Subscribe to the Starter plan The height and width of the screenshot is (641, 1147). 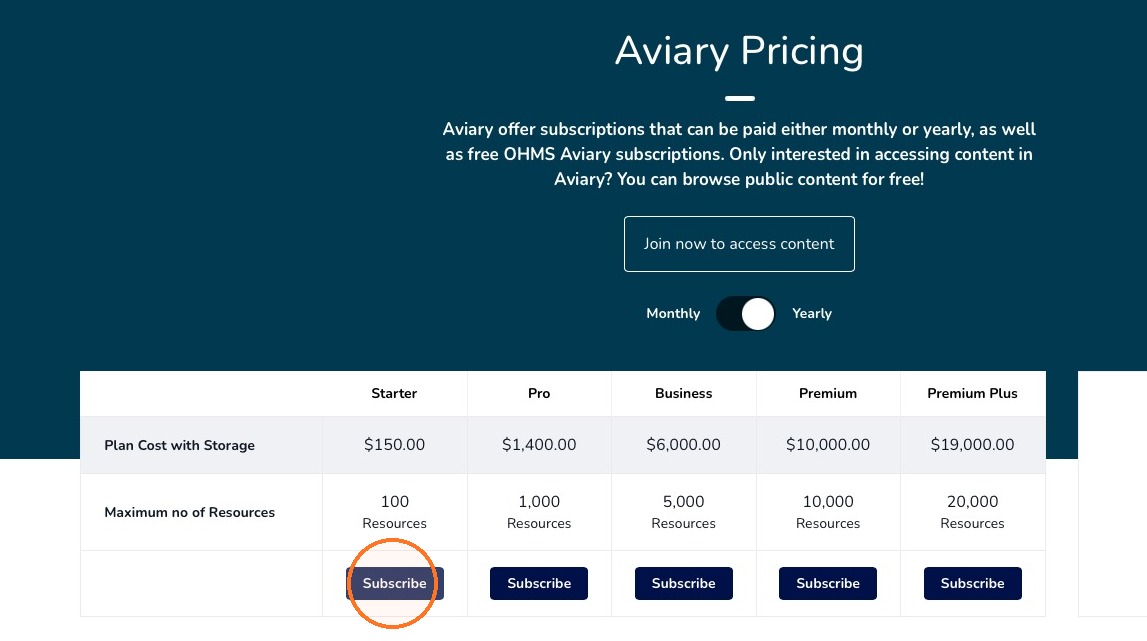[394, 583]
